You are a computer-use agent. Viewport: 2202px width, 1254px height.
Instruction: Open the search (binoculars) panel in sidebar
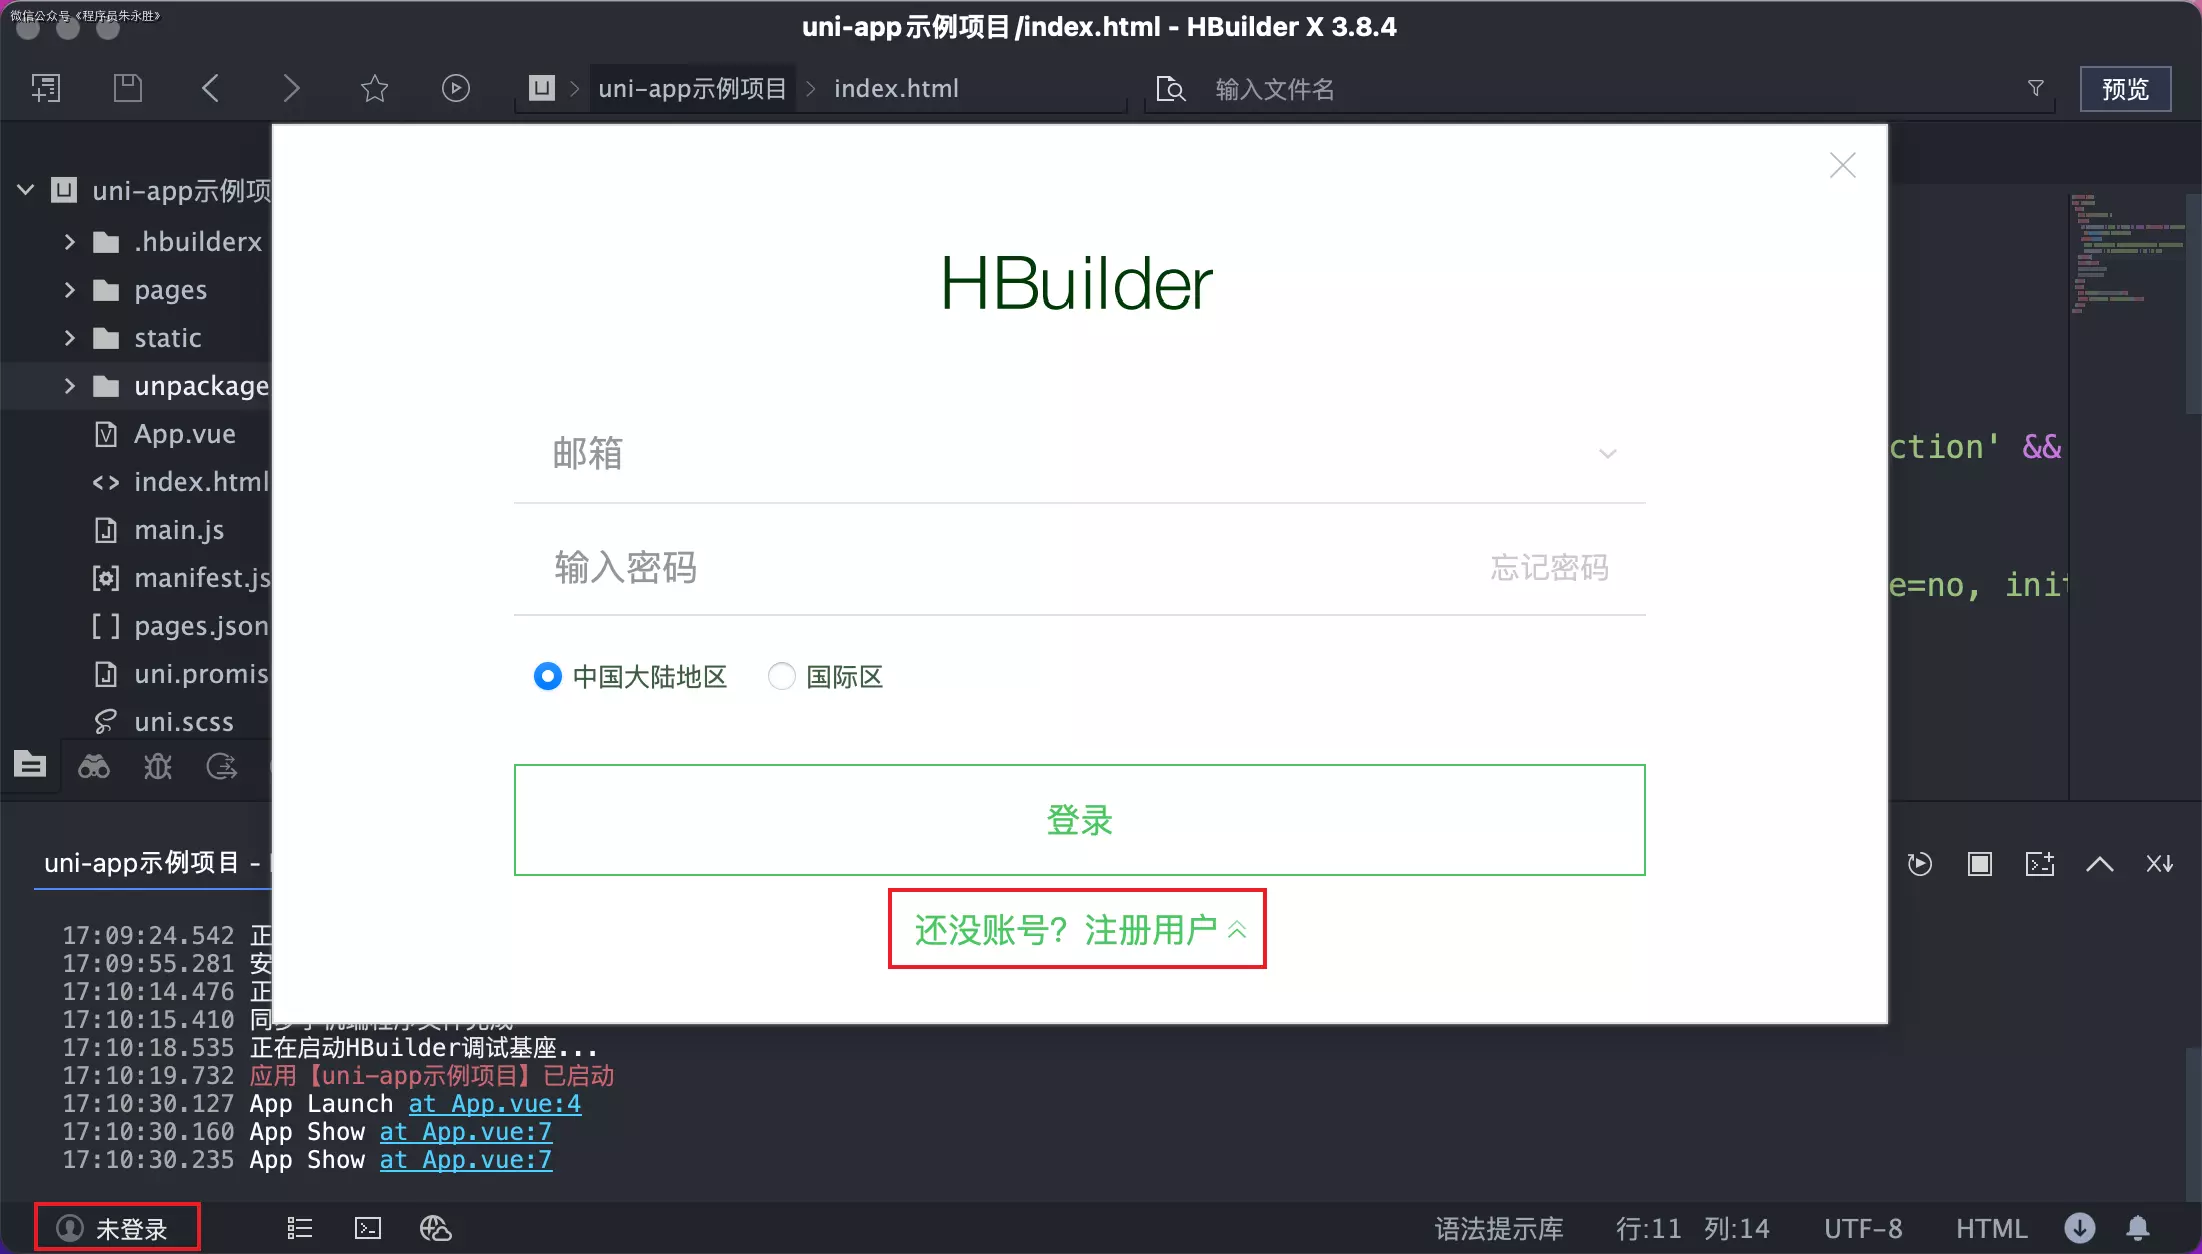coord(94,765)
